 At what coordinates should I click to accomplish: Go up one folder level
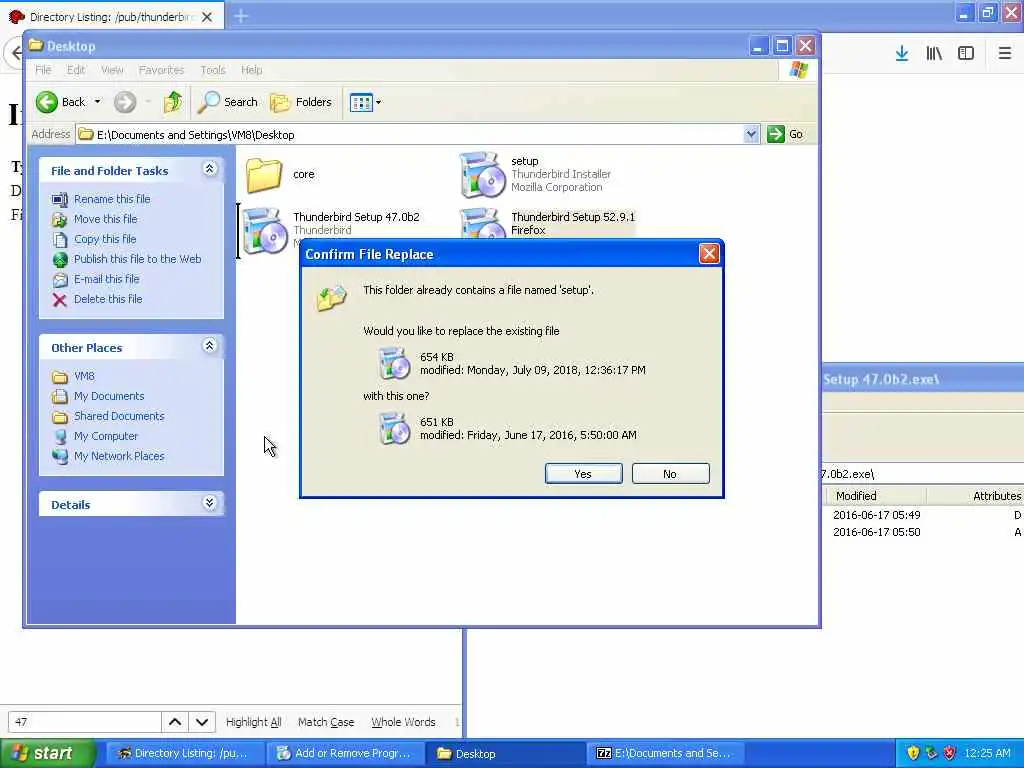click(x=172, y=102)
